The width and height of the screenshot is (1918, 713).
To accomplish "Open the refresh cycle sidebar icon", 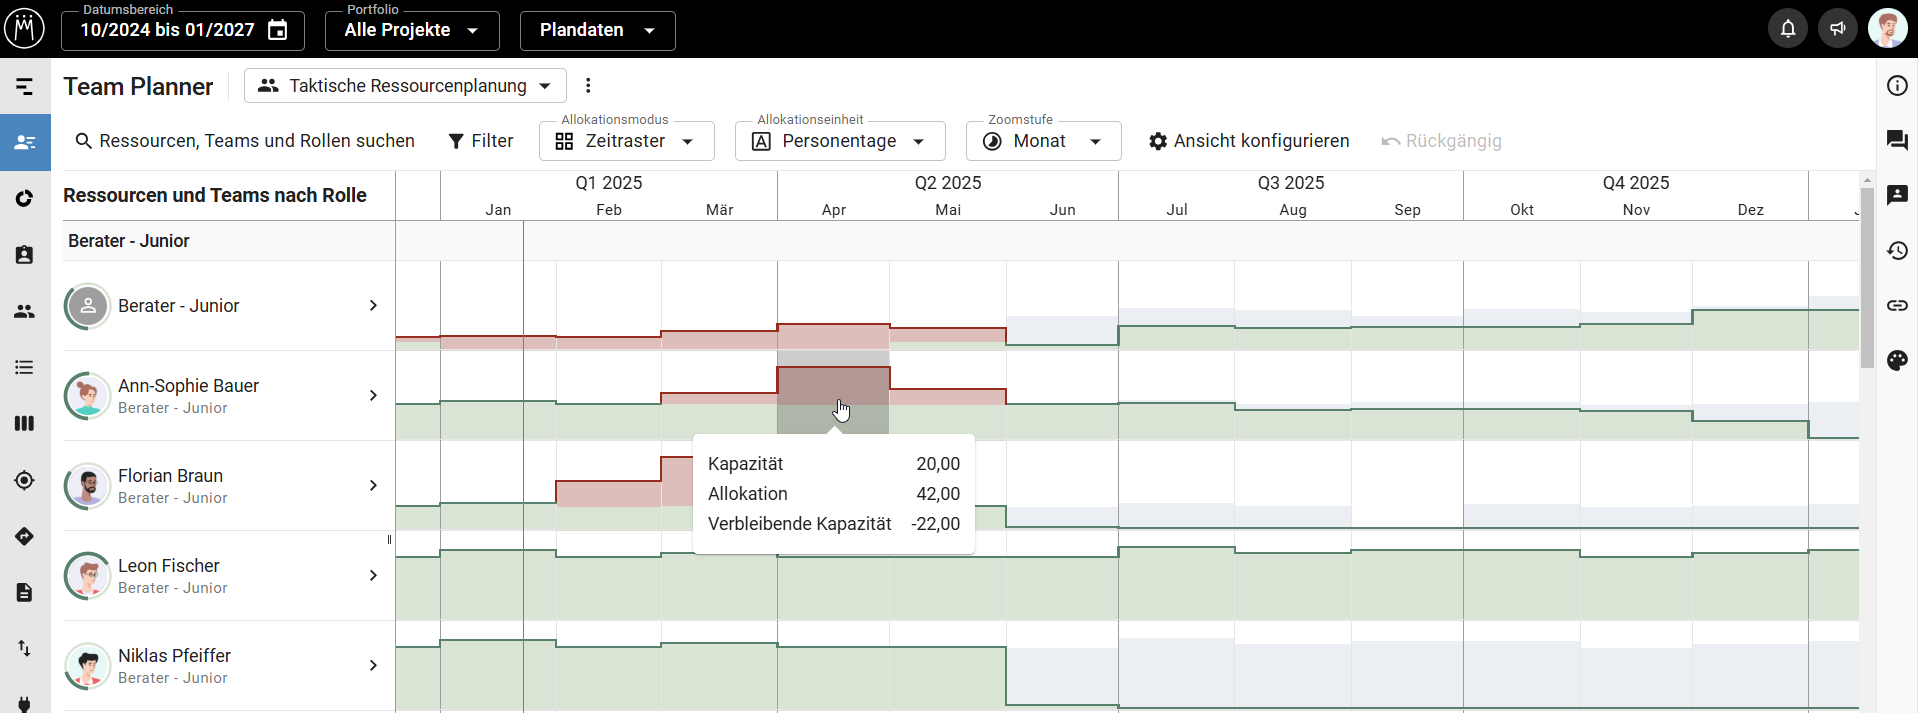I will point(25,198).
